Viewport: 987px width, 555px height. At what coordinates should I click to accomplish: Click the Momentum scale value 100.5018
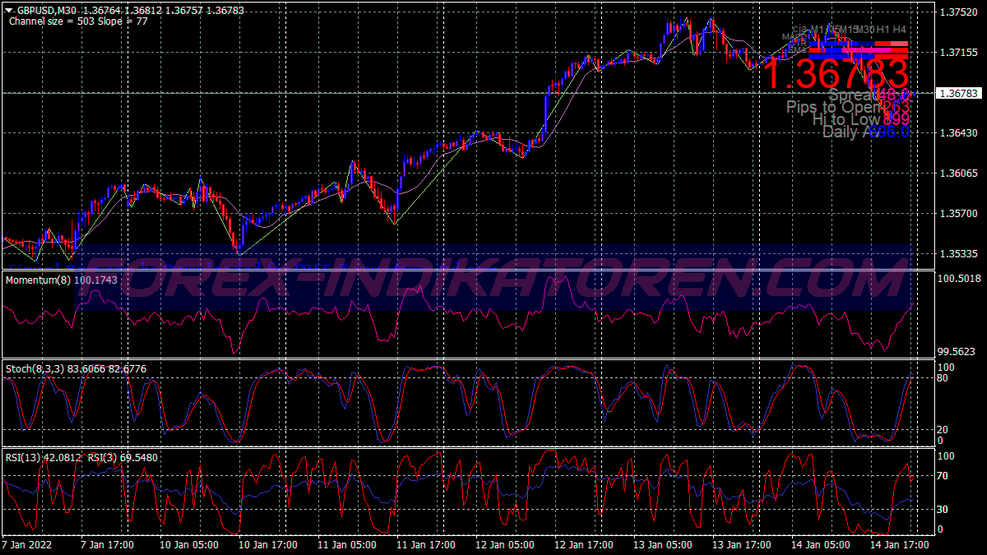[x=959, y=278]
